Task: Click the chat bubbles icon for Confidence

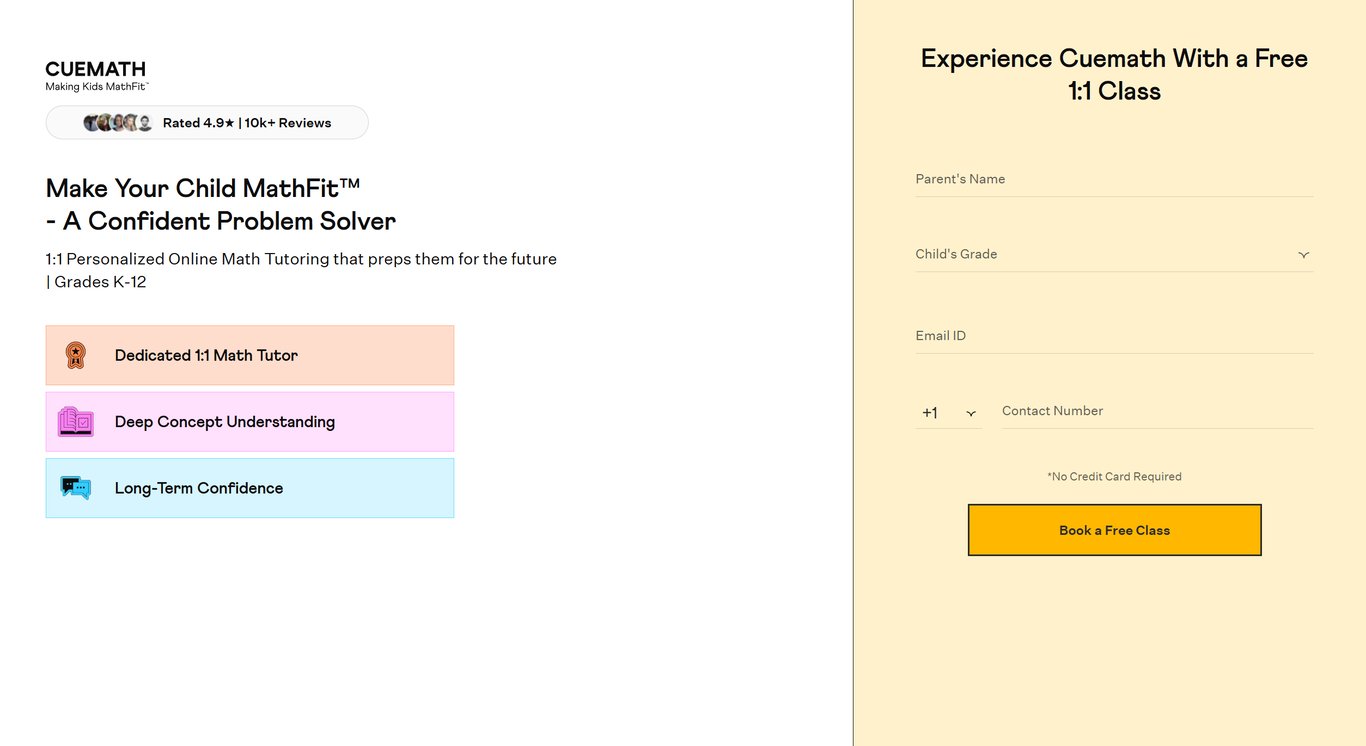Action: 75,488
